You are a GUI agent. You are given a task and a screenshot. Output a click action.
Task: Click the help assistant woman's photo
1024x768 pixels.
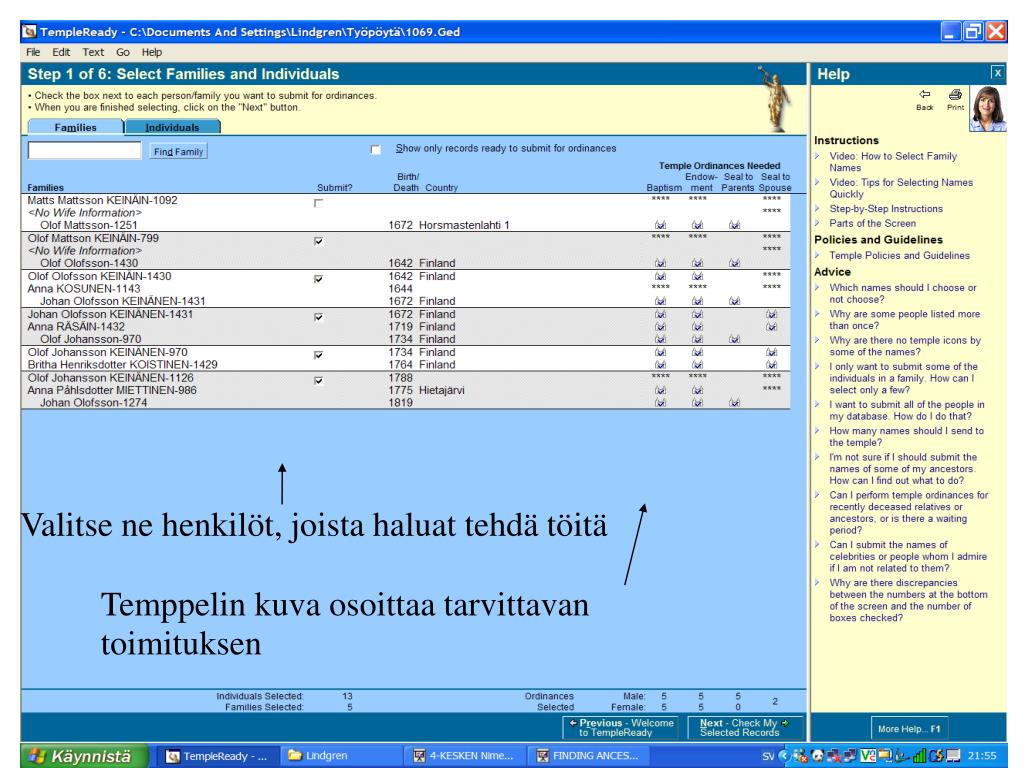coord(987,108)
